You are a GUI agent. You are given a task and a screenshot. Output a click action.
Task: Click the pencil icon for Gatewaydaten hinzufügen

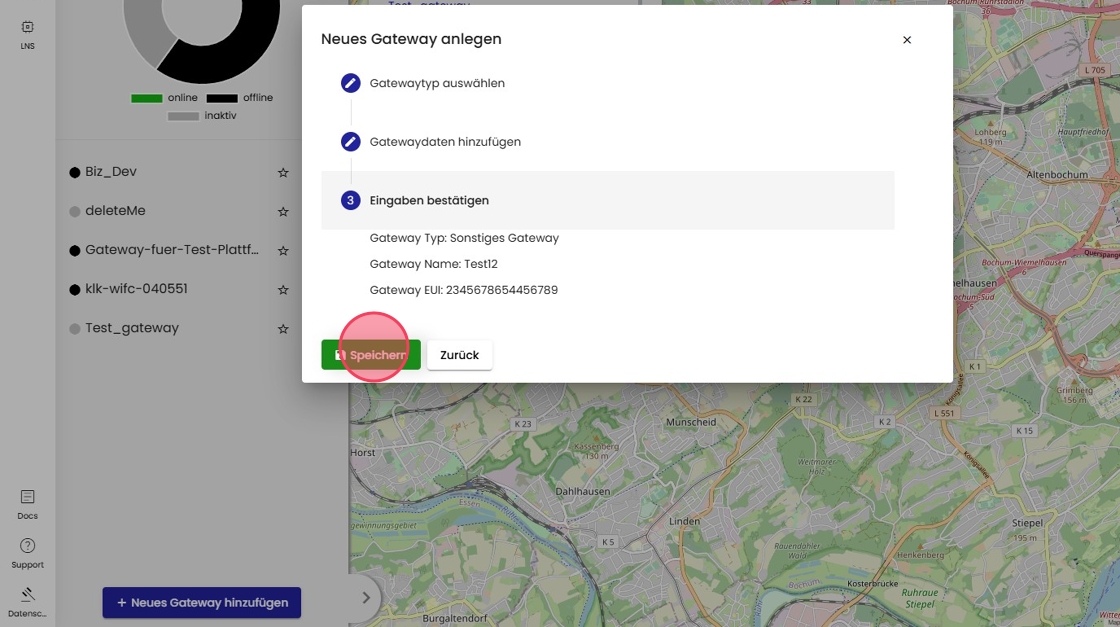(x=350, y=142)
